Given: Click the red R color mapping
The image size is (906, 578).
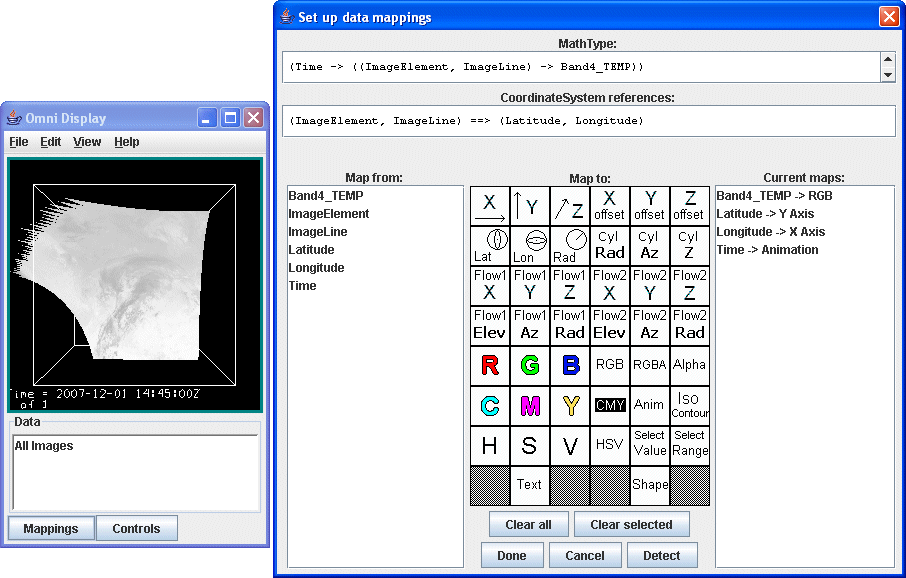Looking at the screenshot, I should pos(489,365).
